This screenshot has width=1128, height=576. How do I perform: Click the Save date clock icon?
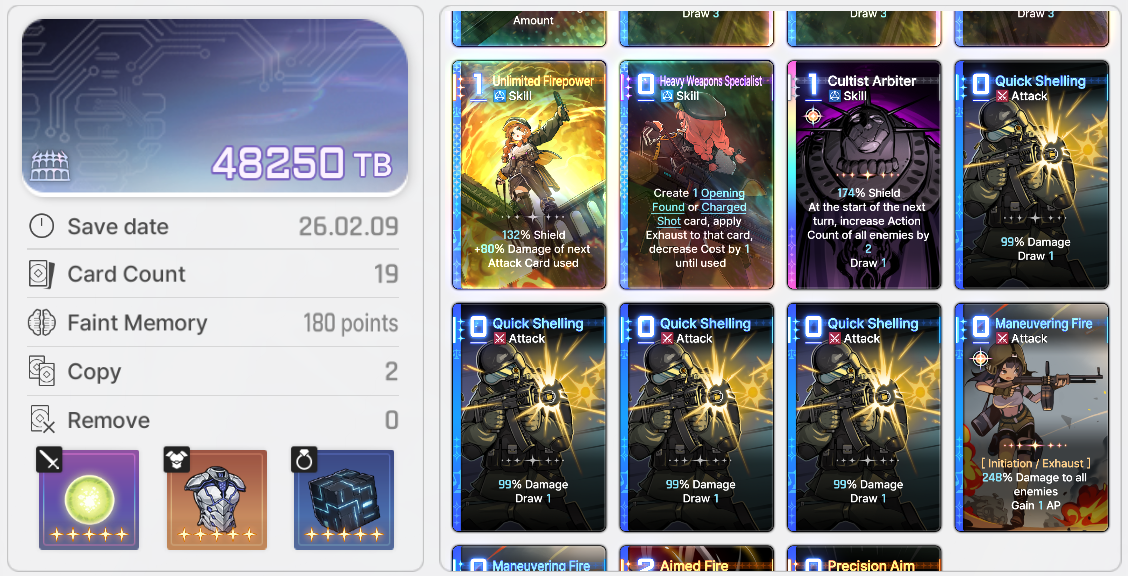(42, 227)
